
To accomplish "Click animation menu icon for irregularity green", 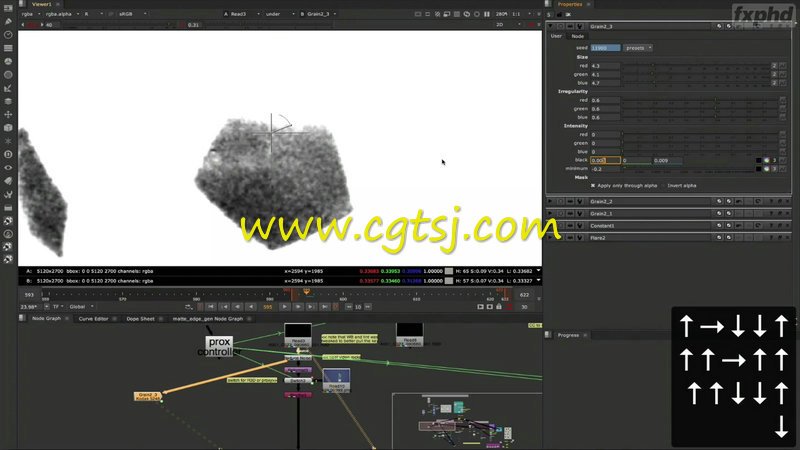I will (x=783, y=109).
